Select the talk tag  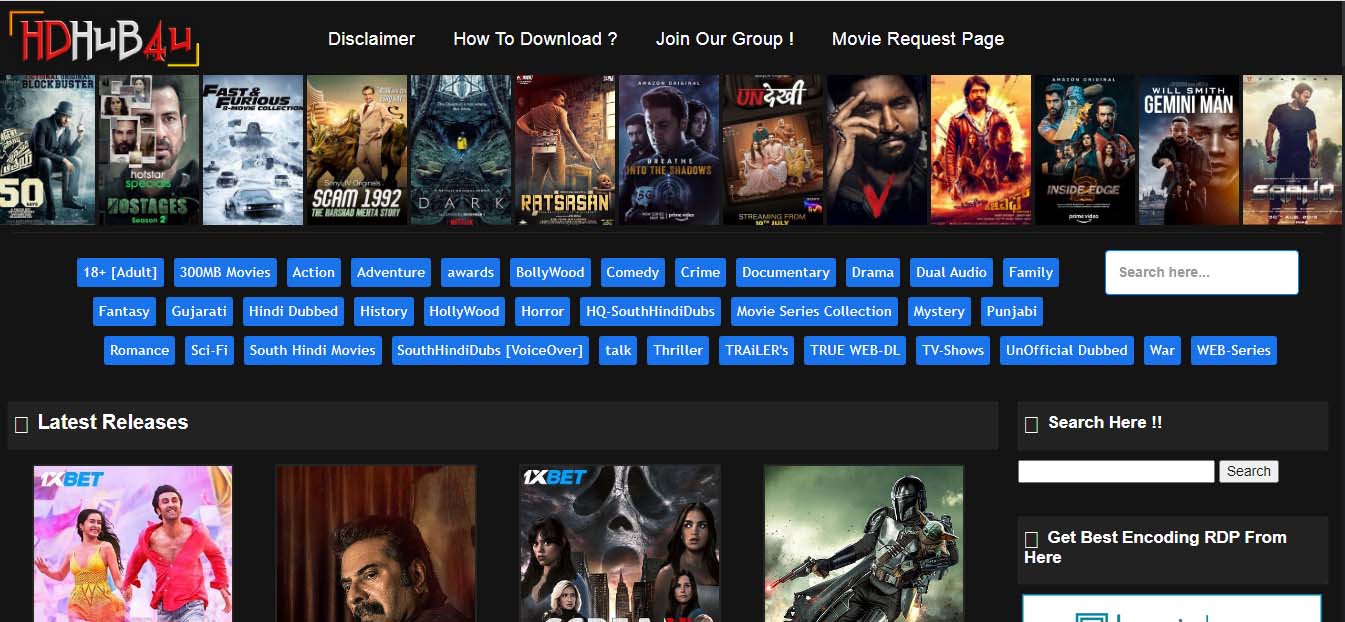(619, 350)
